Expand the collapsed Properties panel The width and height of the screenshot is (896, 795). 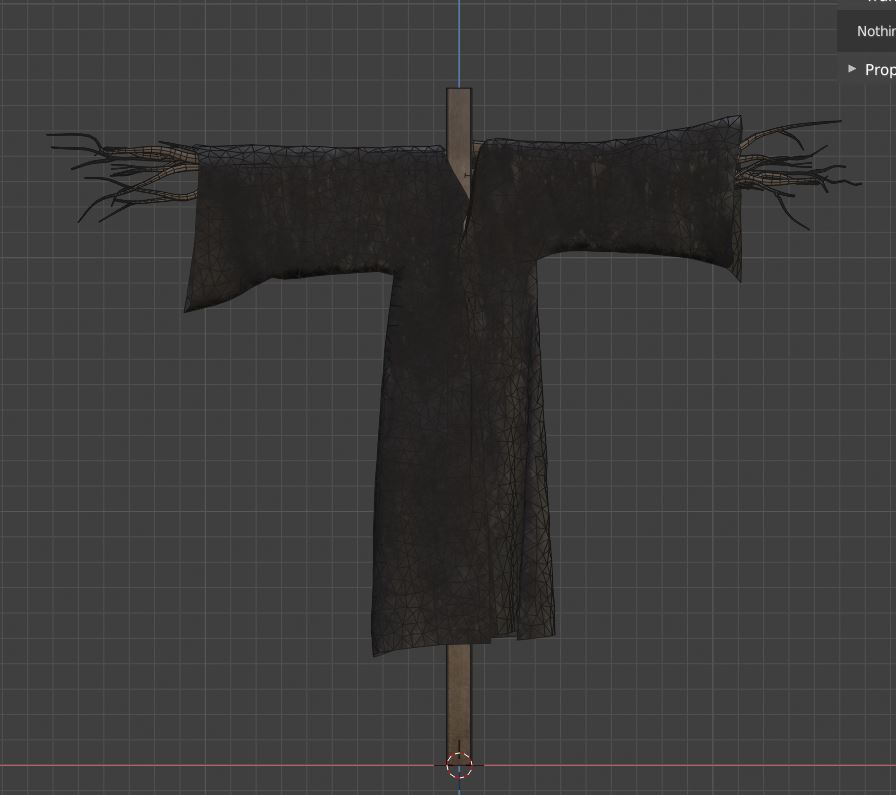click(x=853, y=69)
